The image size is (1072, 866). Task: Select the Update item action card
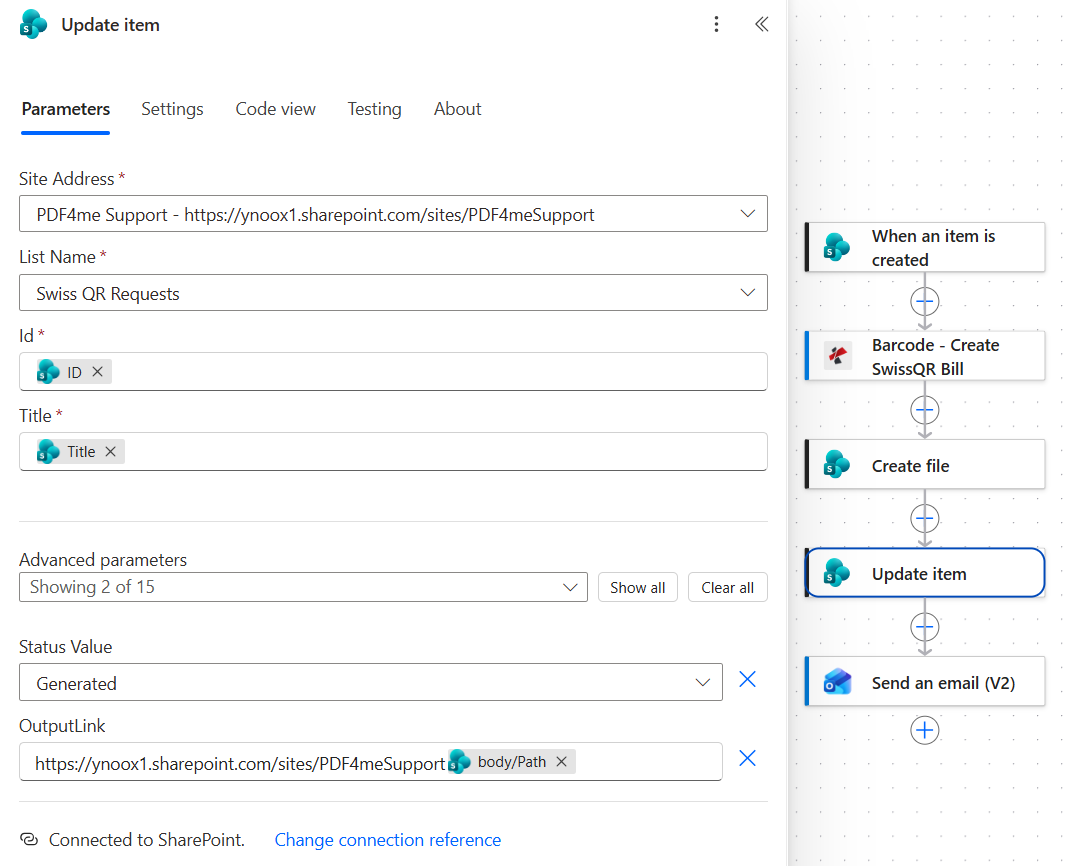[x=925, y=573]
